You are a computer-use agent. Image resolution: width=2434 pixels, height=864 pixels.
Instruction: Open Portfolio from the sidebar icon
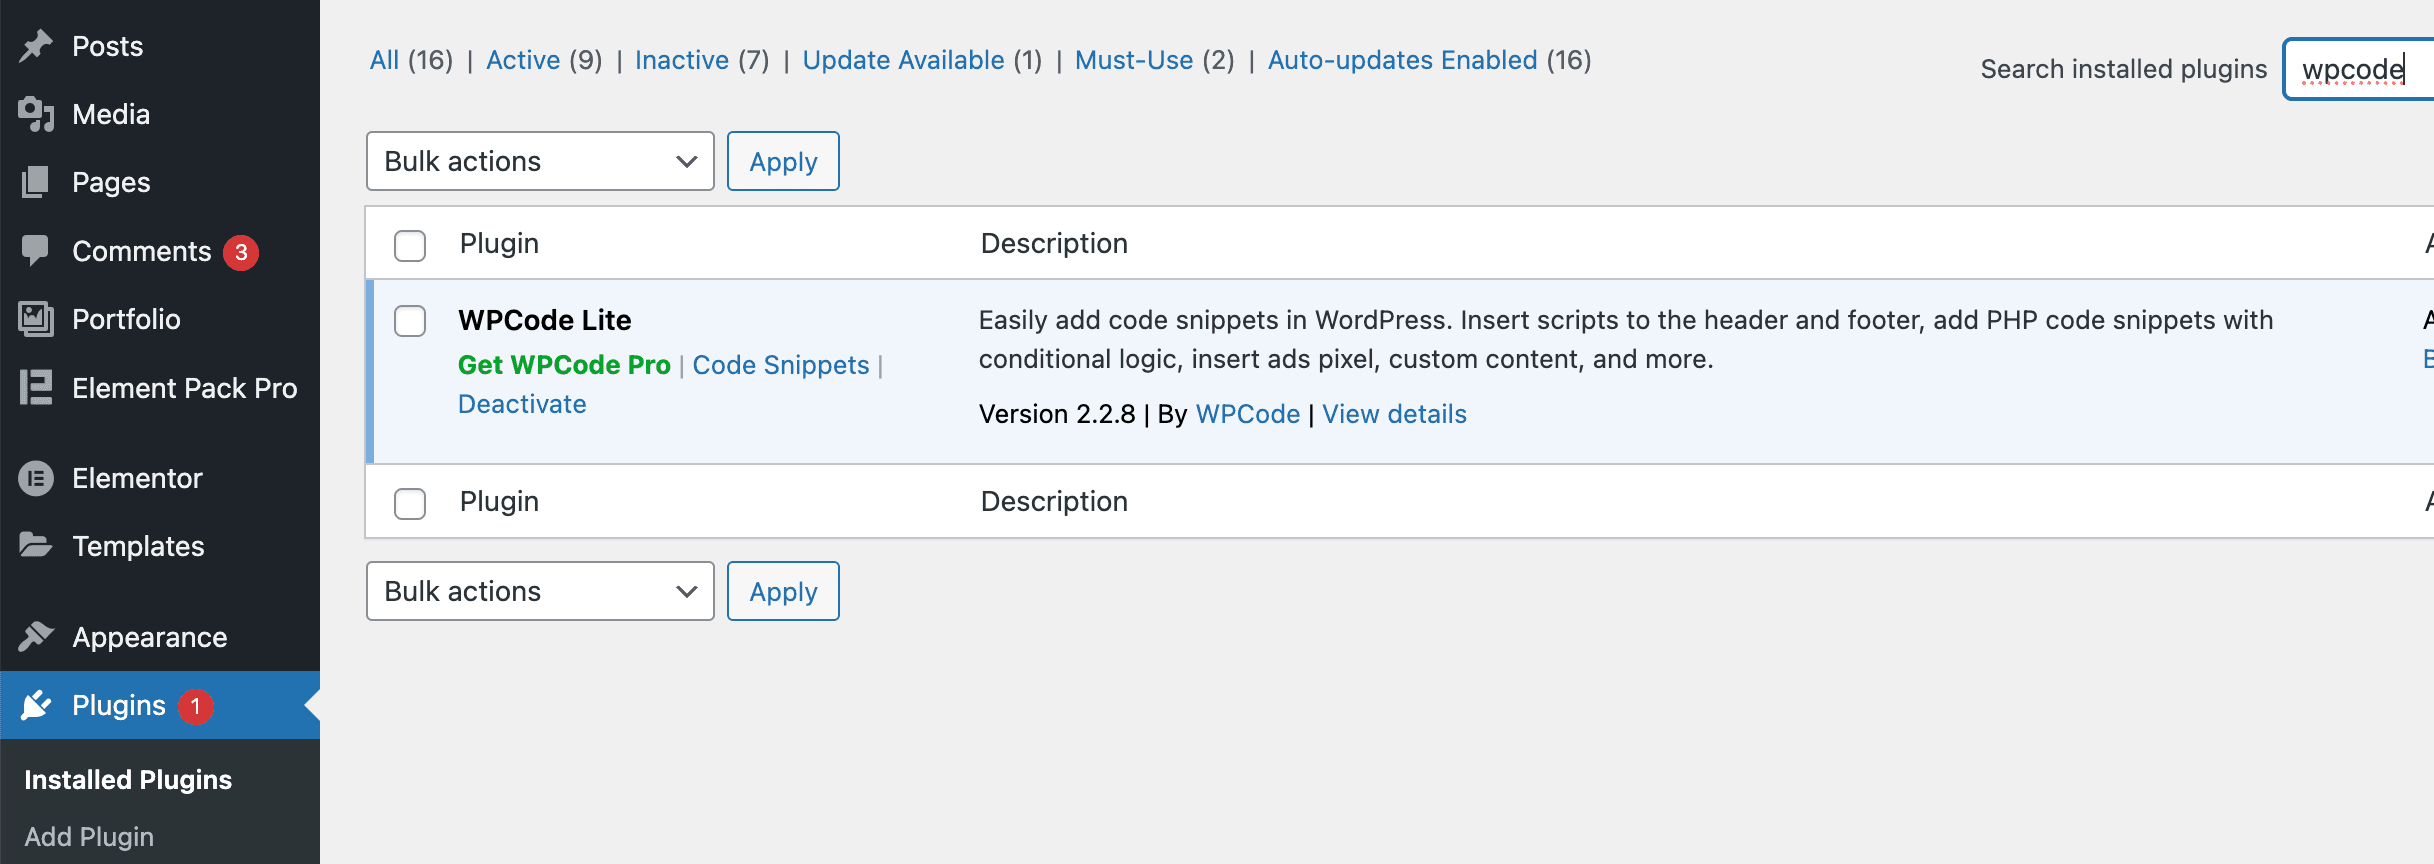click(36, 319)
